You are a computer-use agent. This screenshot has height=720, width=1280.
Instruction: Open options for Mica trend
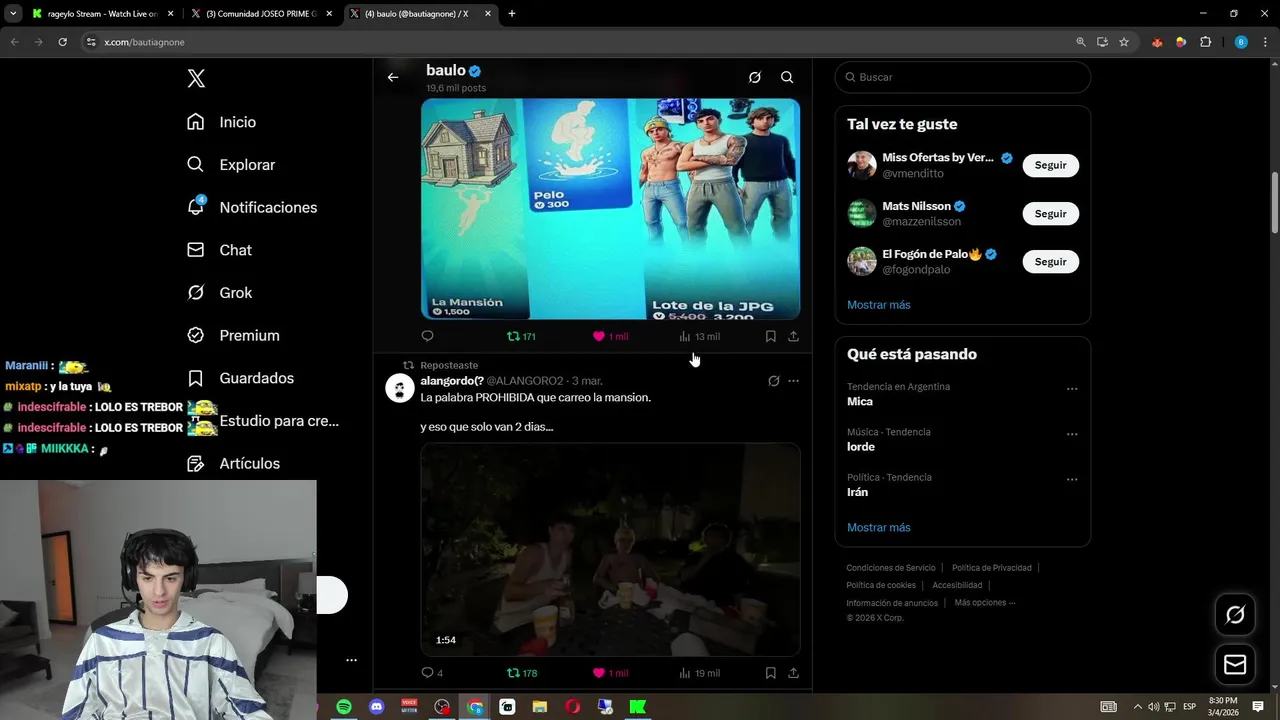click(1072, 389)
